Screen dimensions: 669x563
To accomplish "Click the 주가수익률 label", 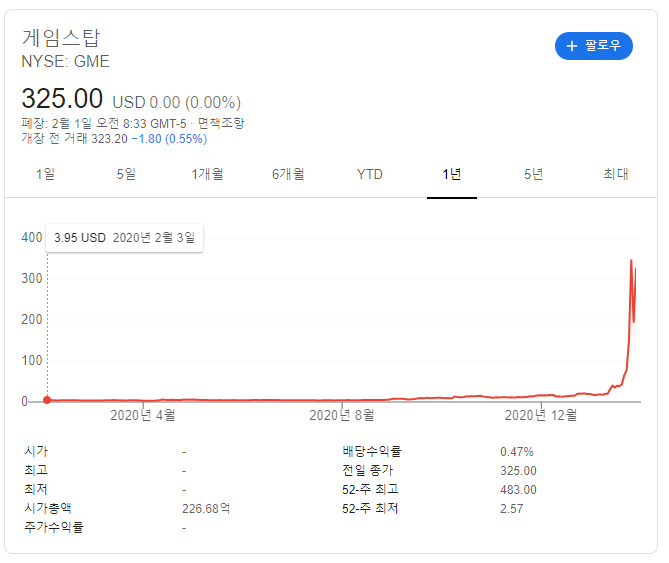I will point(54,527).
